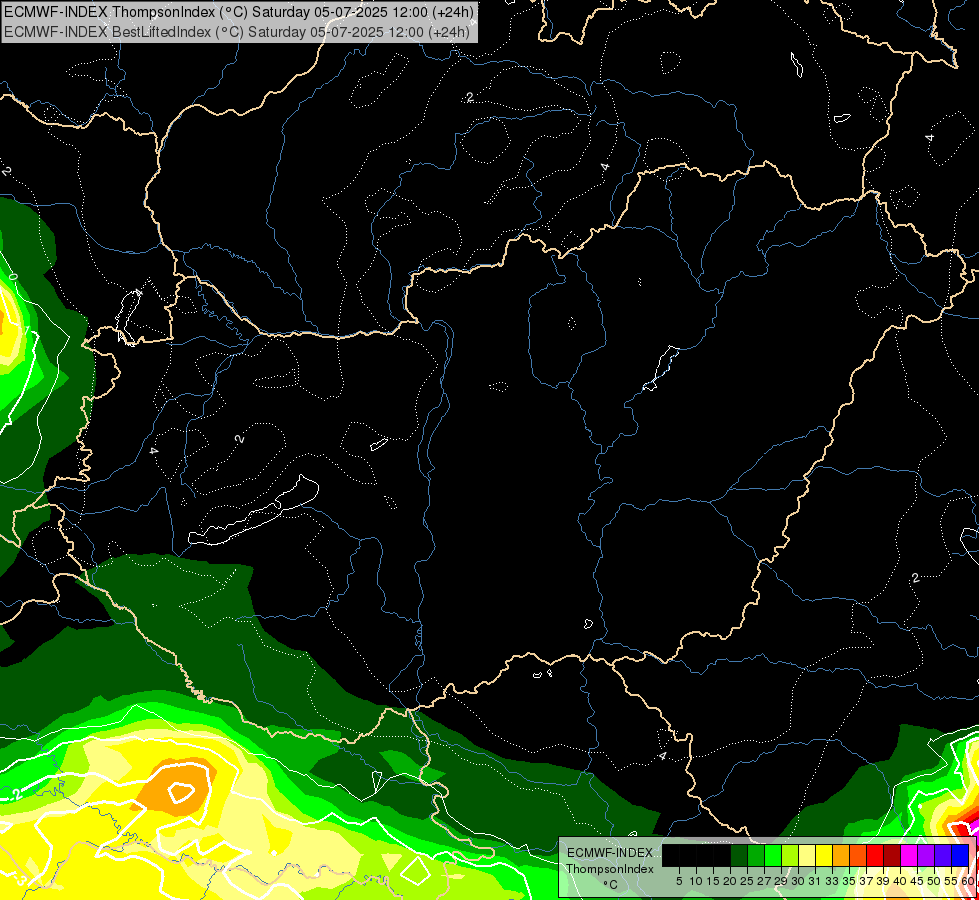
Task: Click the legend scale value 30
Action: tap(798, 881)
